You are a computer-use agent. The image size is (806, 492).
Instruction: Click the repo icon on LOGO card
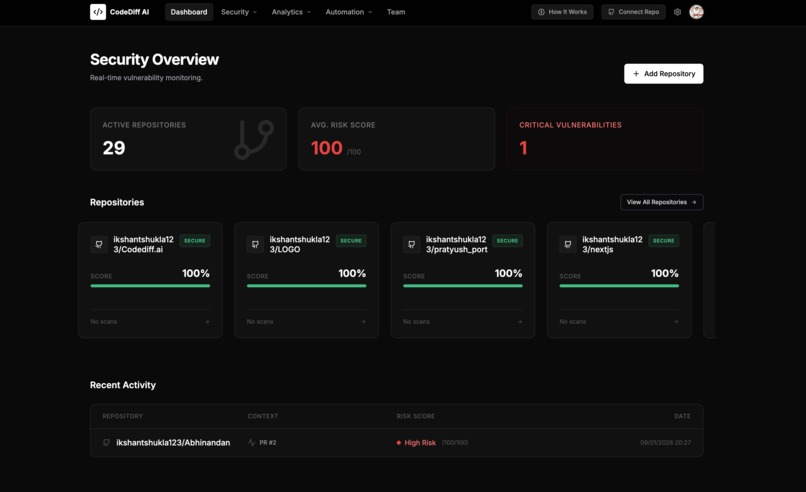(x=255, y=244)
